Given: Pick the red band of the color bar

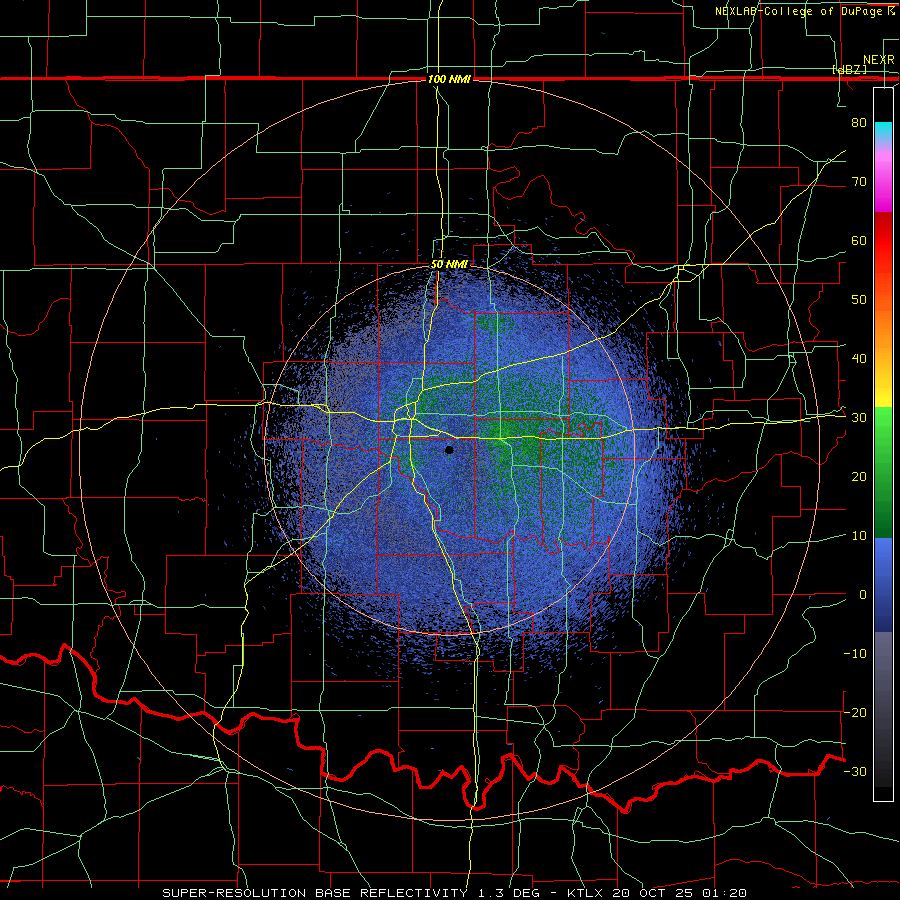Looking at the screenshot, I should pyautogui.click(x=883, y=241).
